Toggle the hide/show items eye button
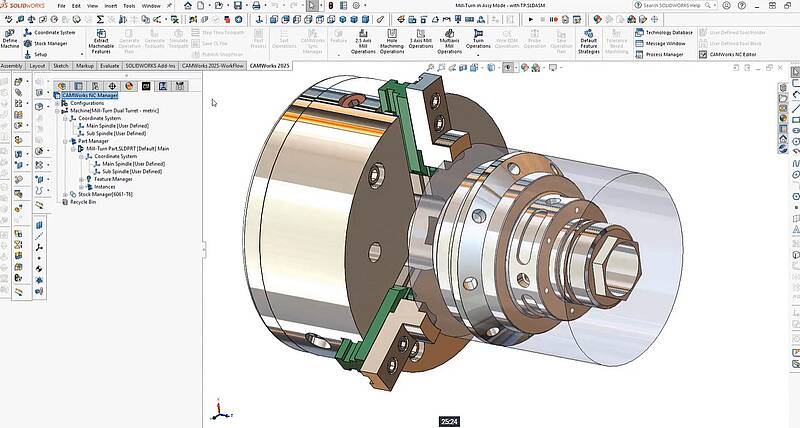This screenshot has height=428, width=800. coord(507,68)
